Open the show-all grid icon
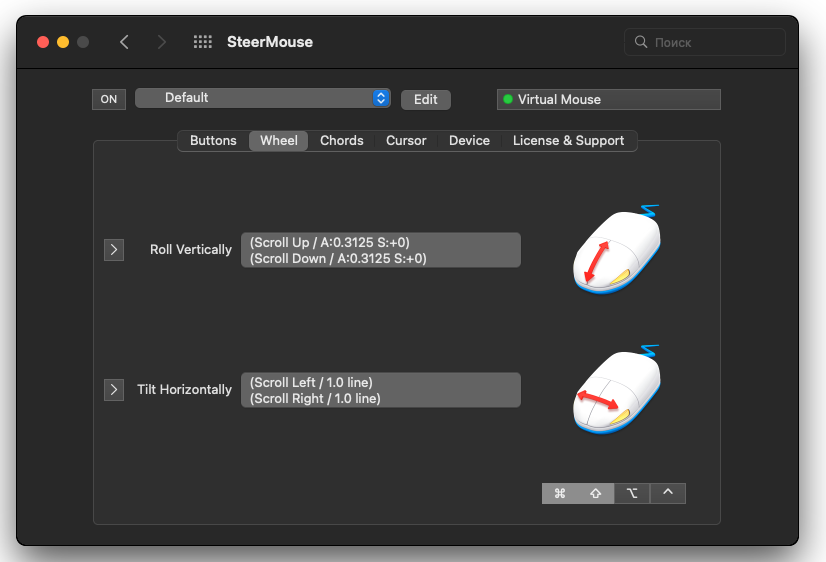Viewport: 826px width, 562px height. 203,42
